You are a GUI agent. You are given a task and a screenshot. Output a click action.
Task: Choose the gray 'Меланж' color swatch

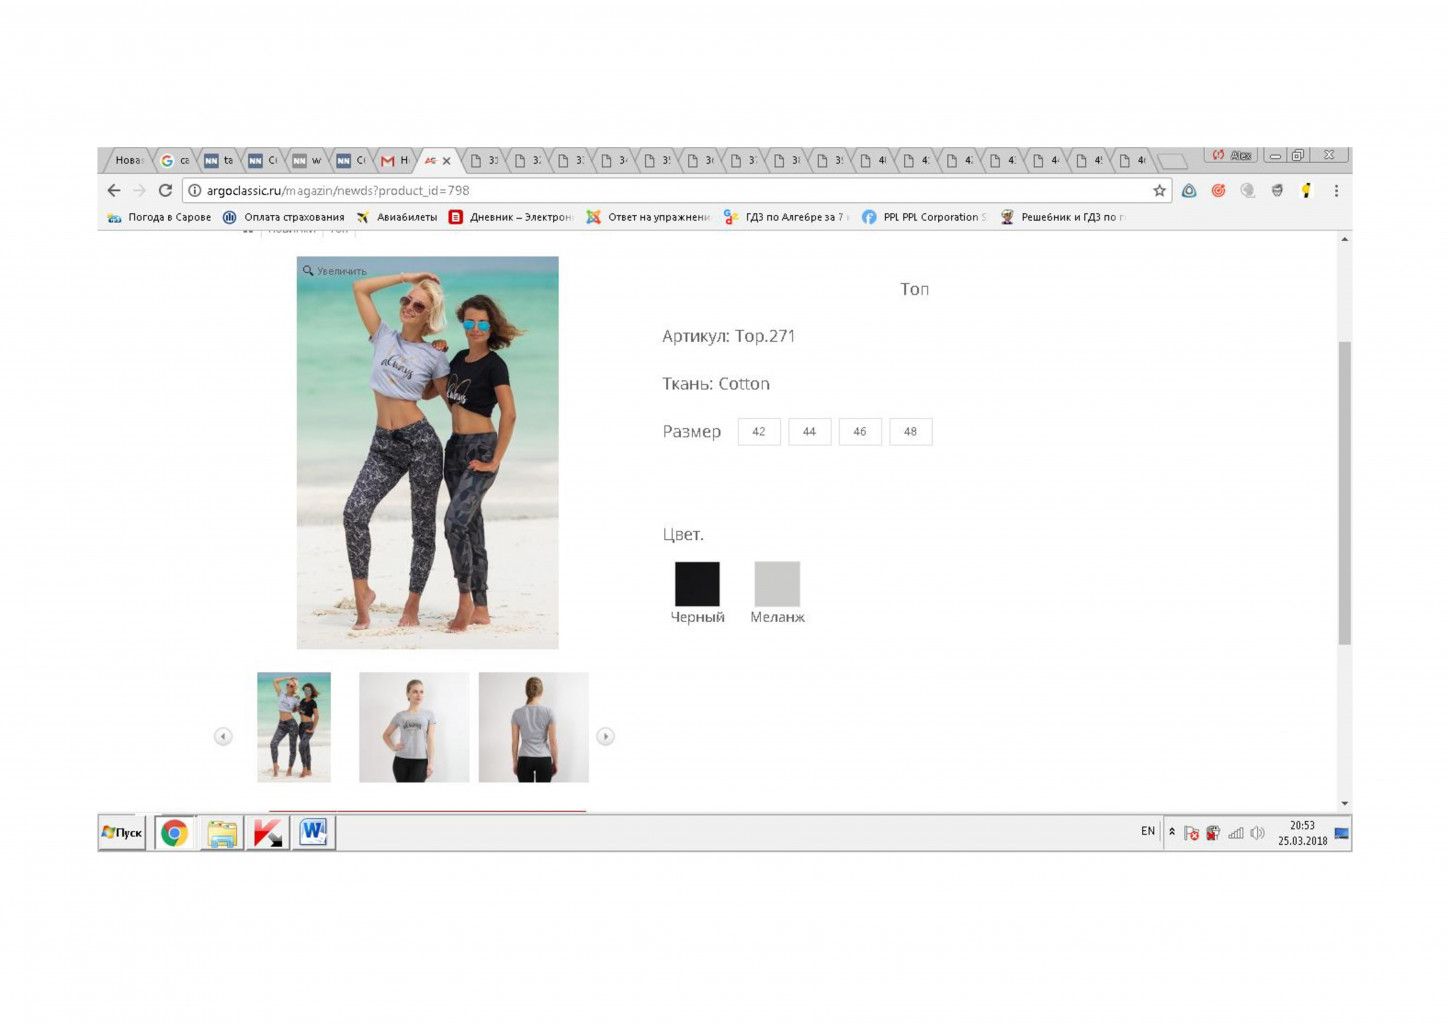777,584
